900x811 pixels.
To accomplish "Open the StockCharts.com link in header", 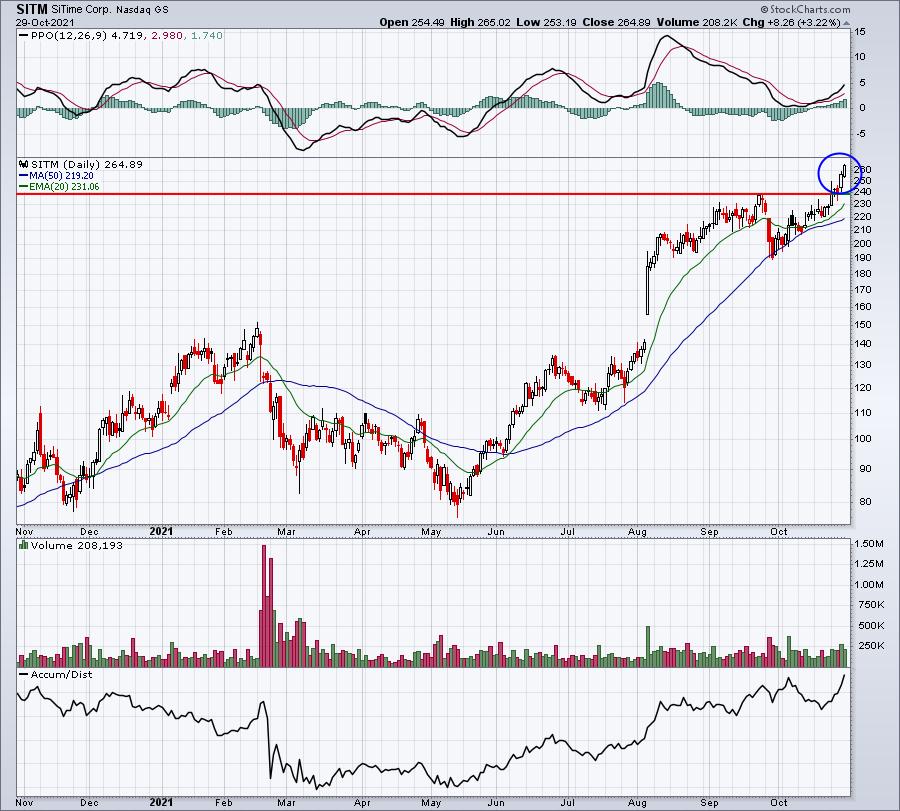I will [x=809, y=9].
